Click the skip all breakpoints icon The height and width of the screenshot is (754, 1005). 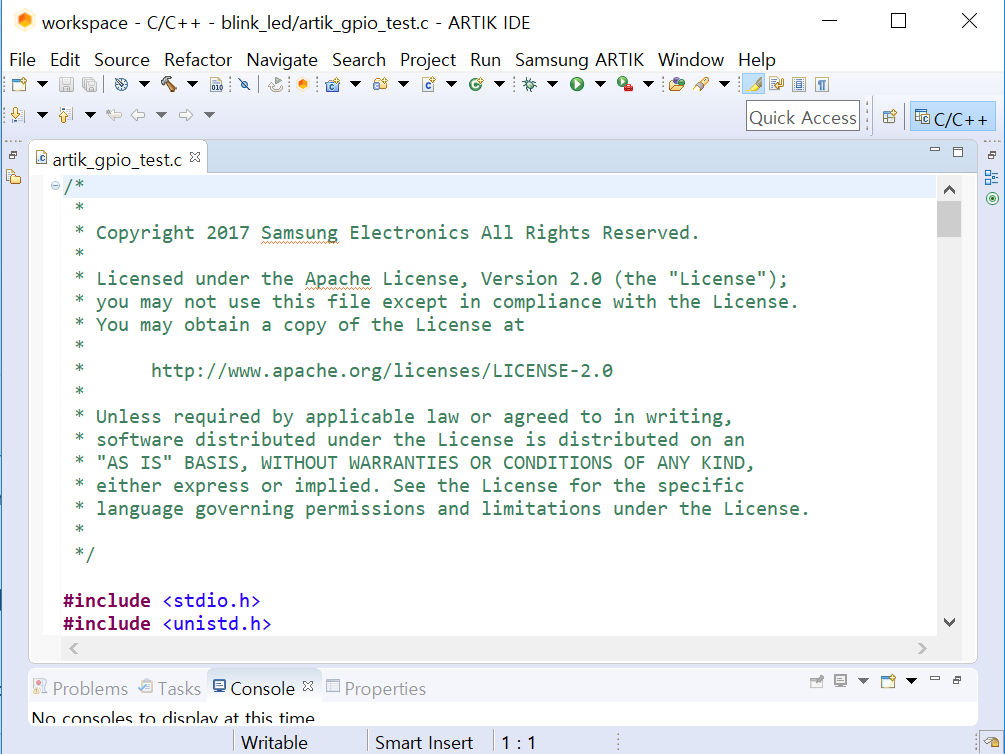[x=244, y=84]
